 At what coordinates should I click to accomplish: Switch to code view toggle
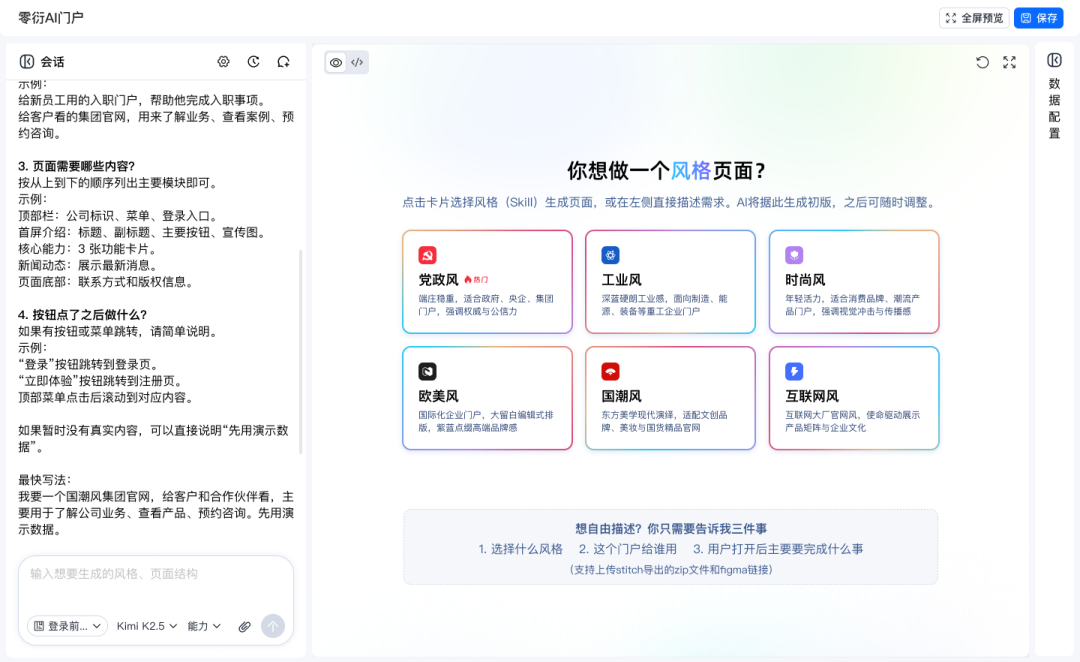coord(357,63)
